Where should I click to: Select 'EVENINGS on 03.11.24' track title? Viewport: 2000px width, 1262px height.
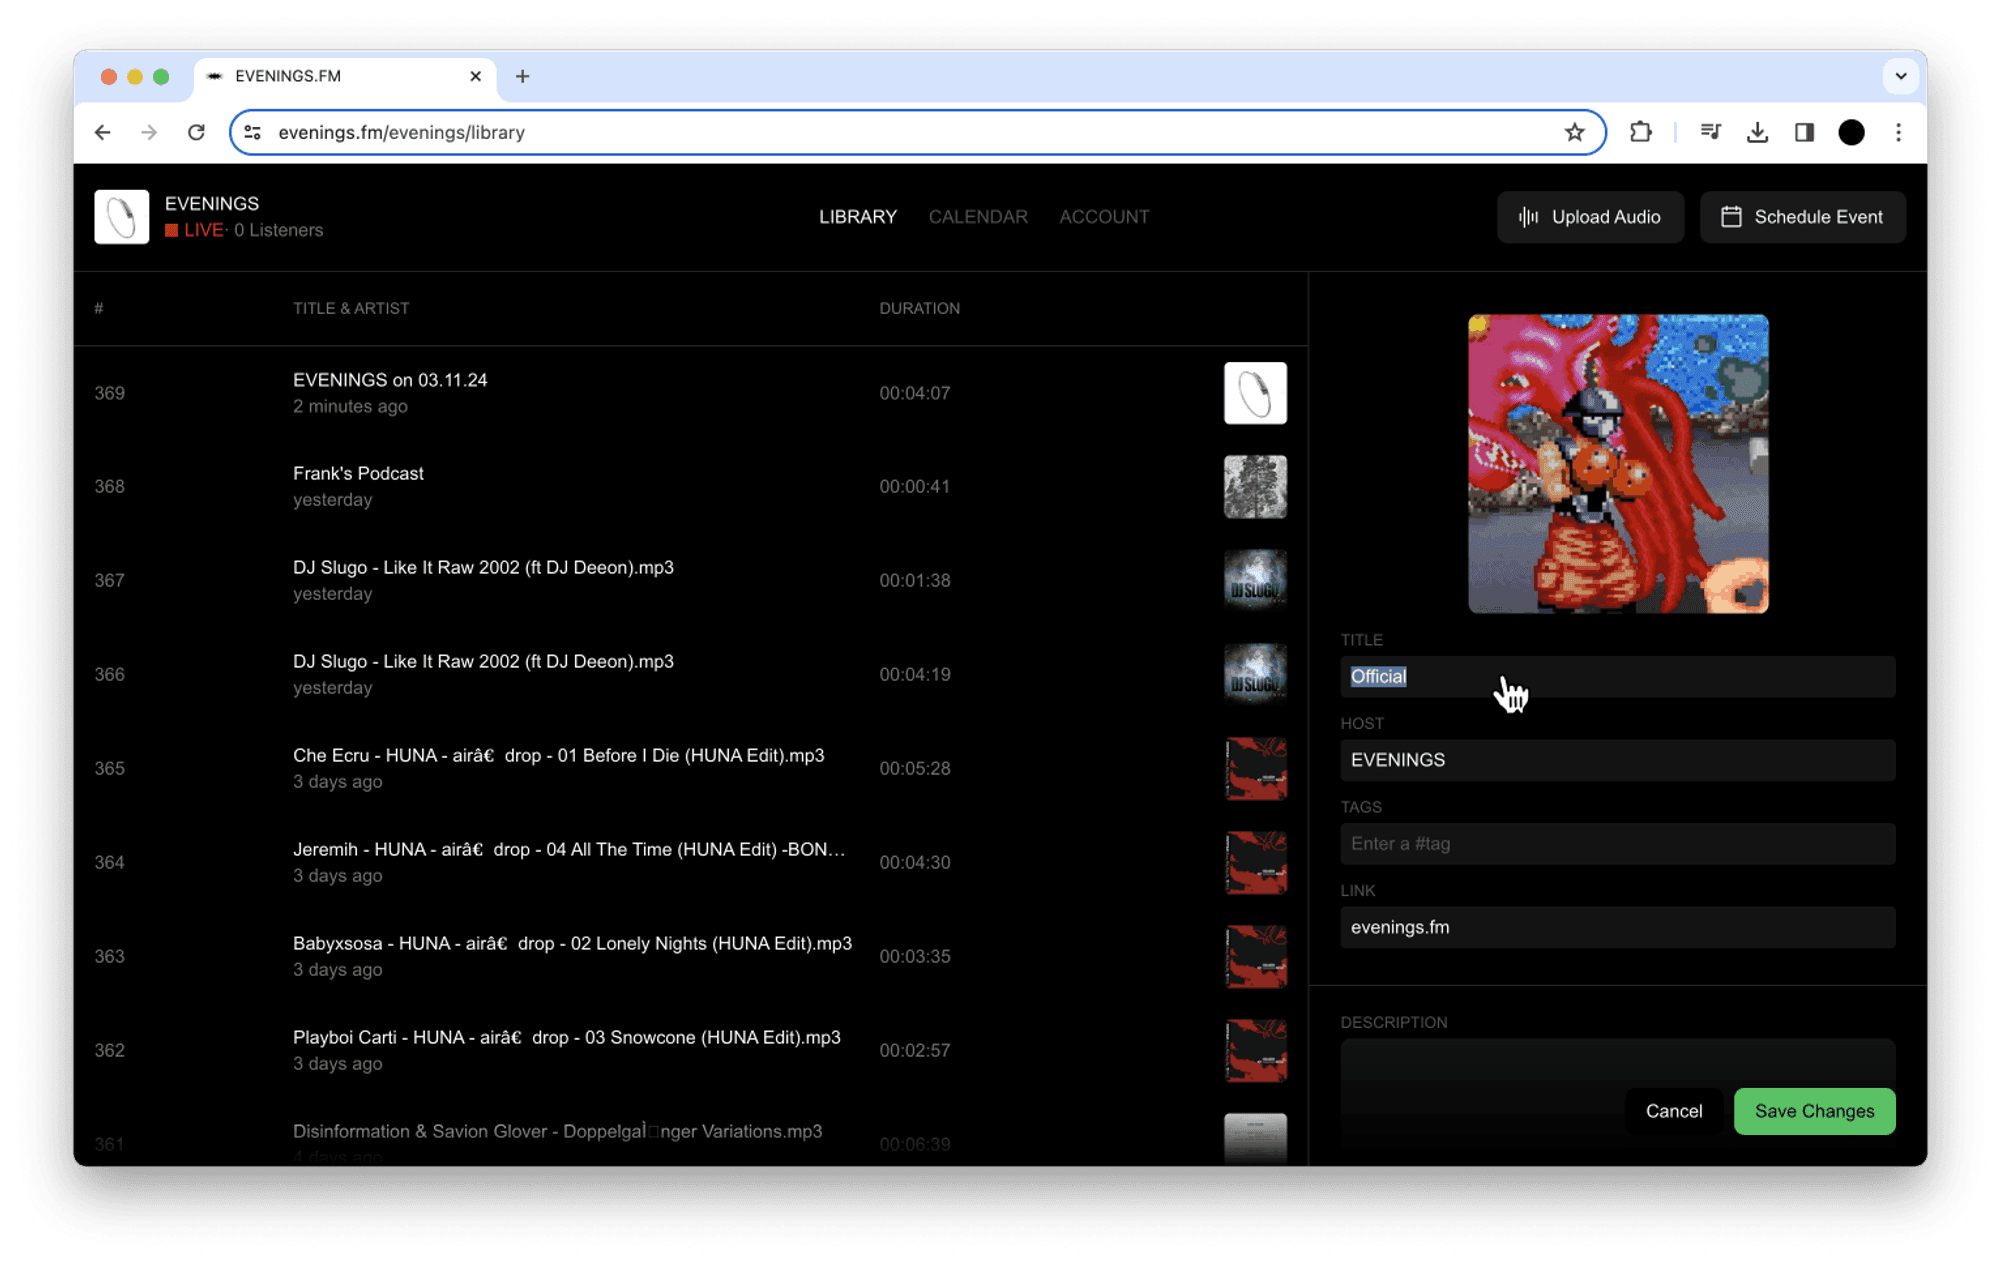click(x=390, y=380)
